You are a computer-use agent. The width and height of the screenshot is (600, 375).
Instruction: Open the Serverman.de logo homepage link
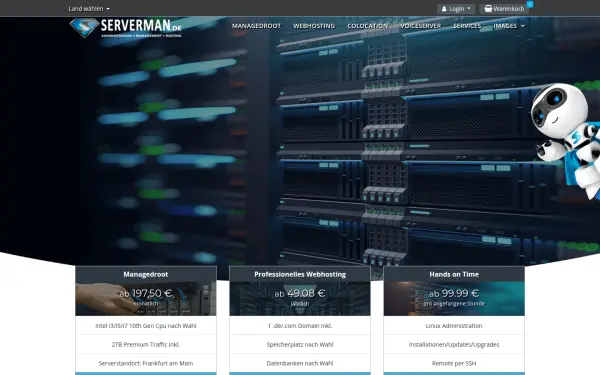pyautogui.click(x=126, y=28)
